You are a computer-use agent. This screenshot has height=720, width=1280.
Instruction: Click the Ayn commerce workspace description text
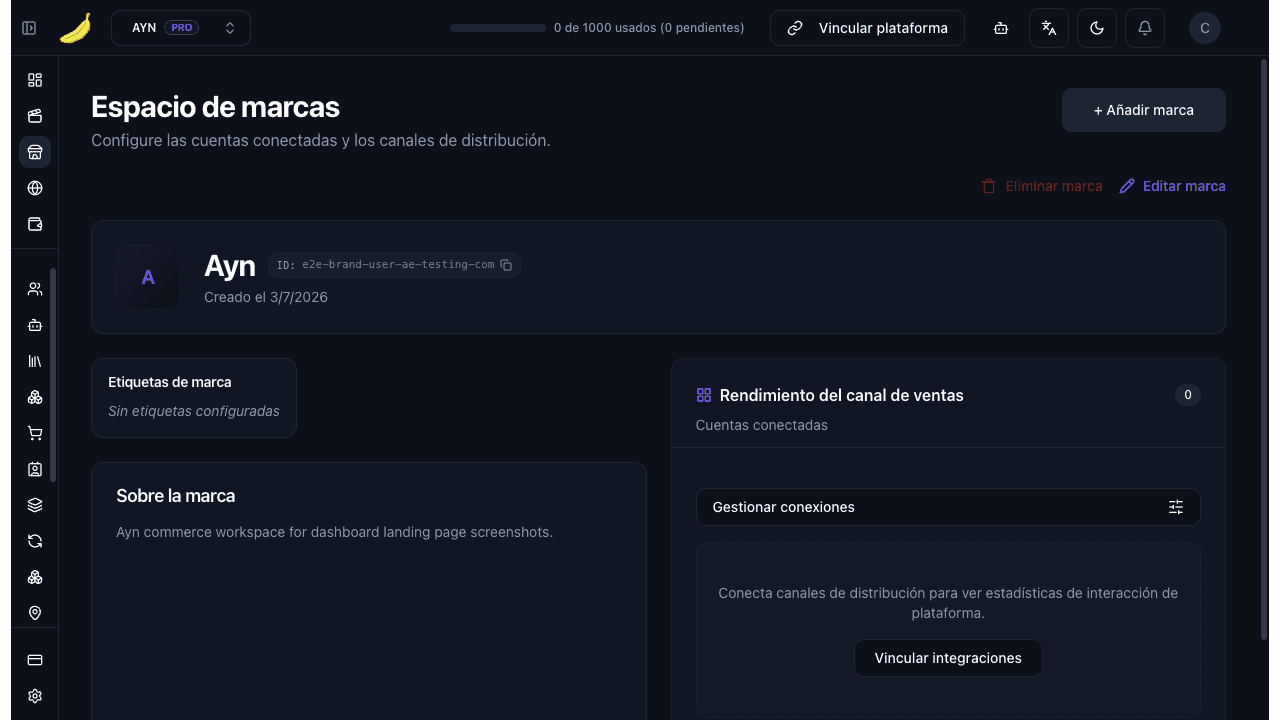pos(335,532)
